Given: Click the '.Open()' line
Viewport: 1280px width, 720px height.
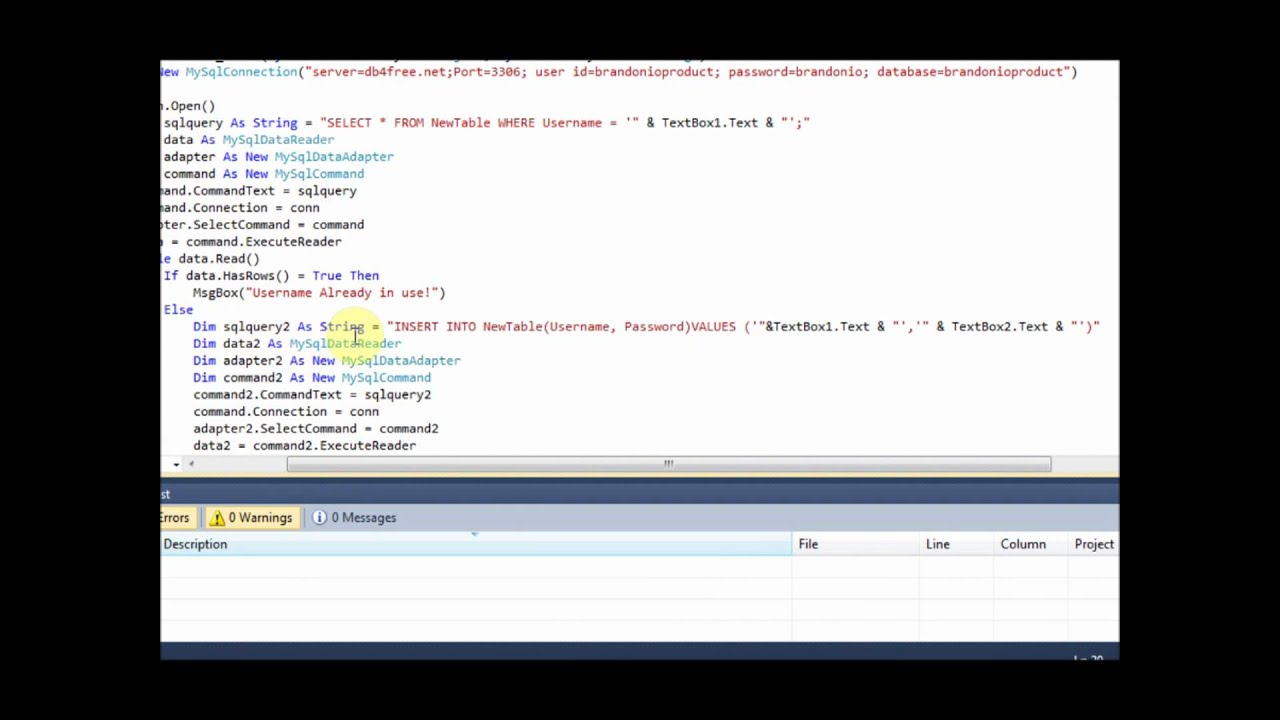Looking at the screenshot, I should (188, 105).
